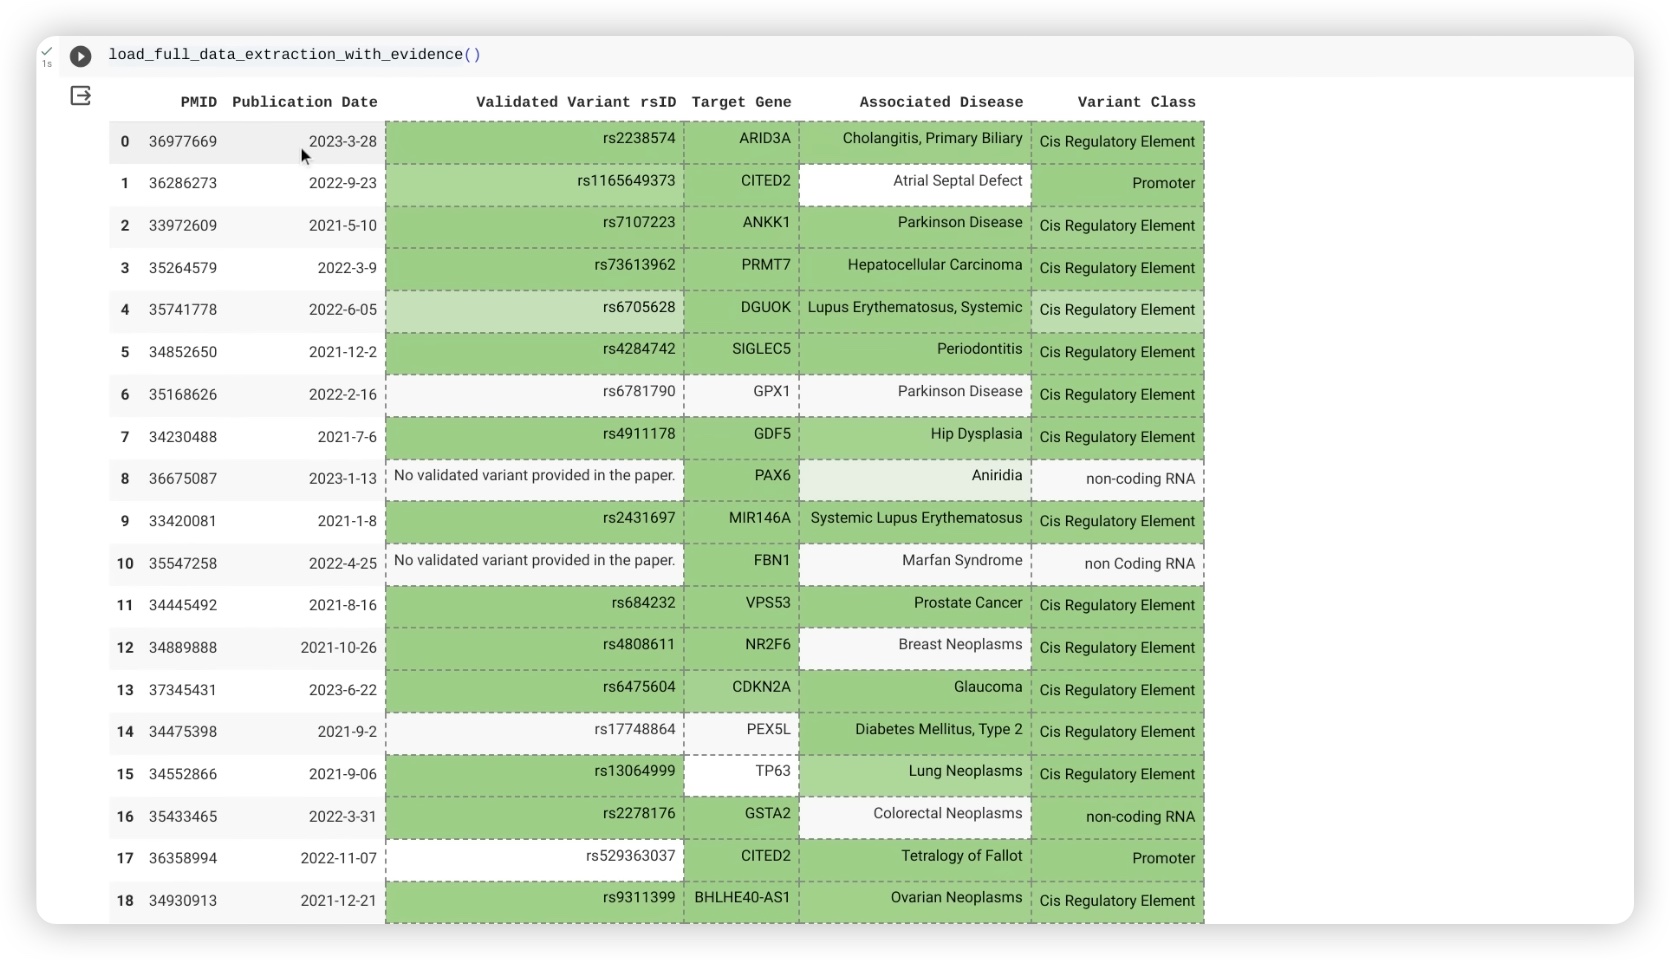Screen dimensions: 1670x960
Task: Select publication date 2022-9-23
Action: click(304, 183)
